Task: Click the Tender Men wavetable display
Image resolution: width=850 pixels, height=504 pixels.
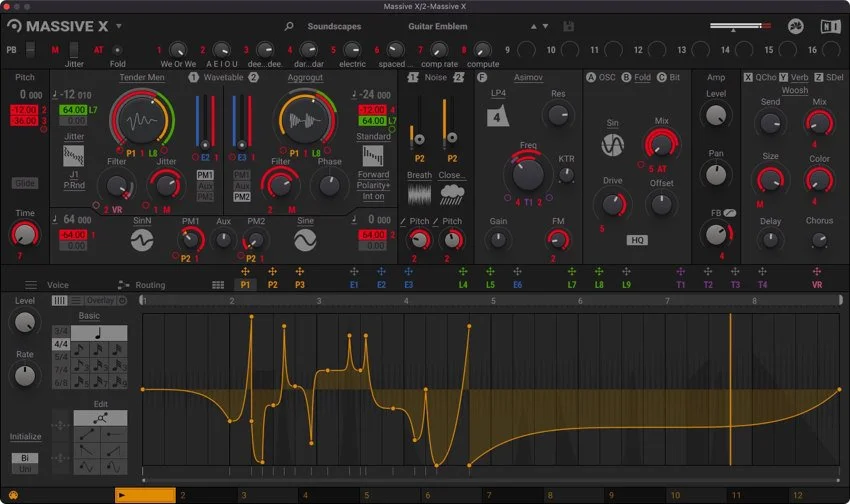Action: pyautogui.click(x=142, y=120)
